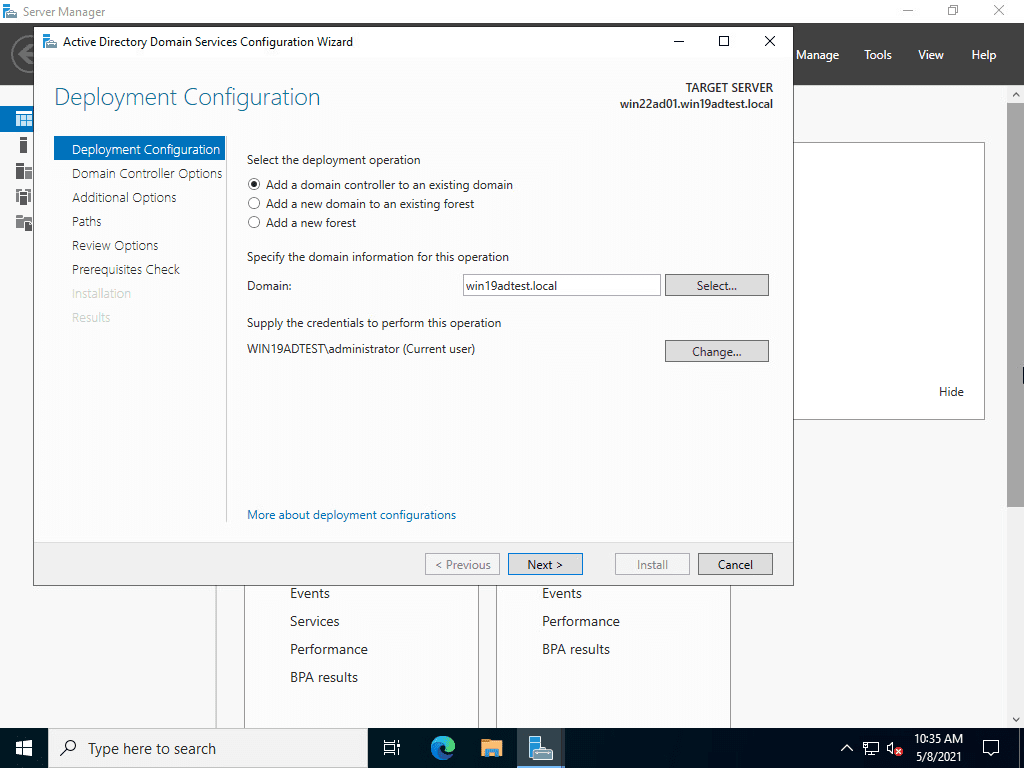Launch Microsoft Edge from the taskbar
The height and width of the screenshot is (768, 1024).
(441, 747)
